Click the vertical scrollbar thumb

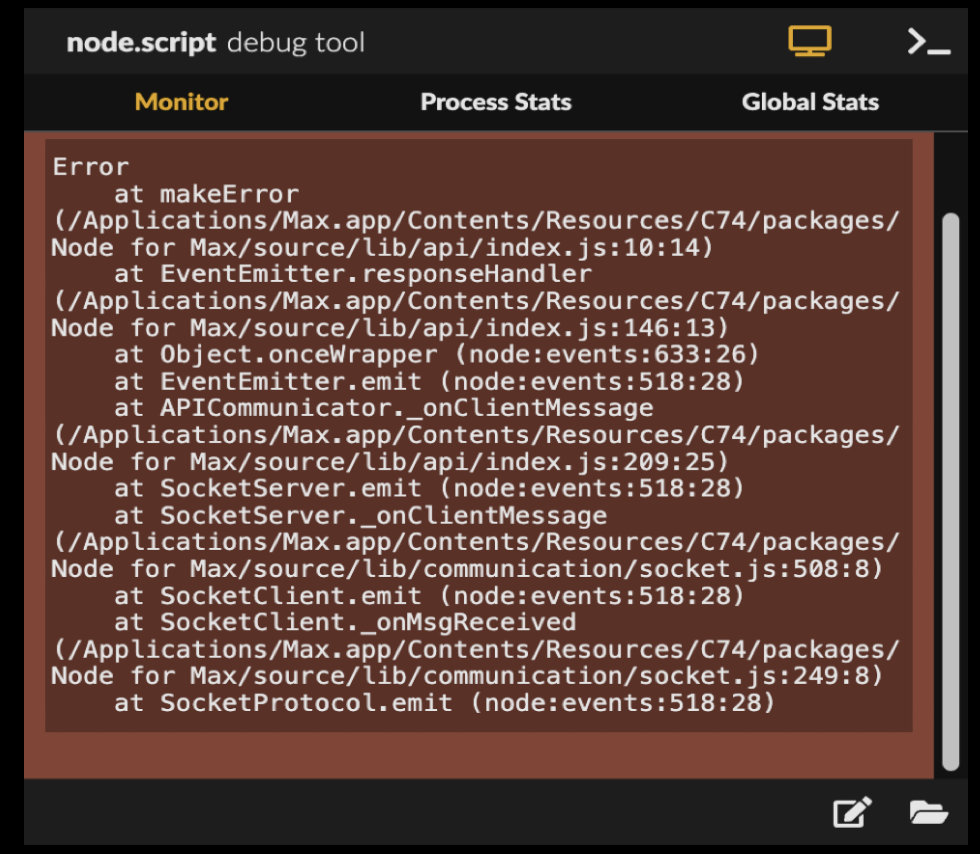(951, 492)
